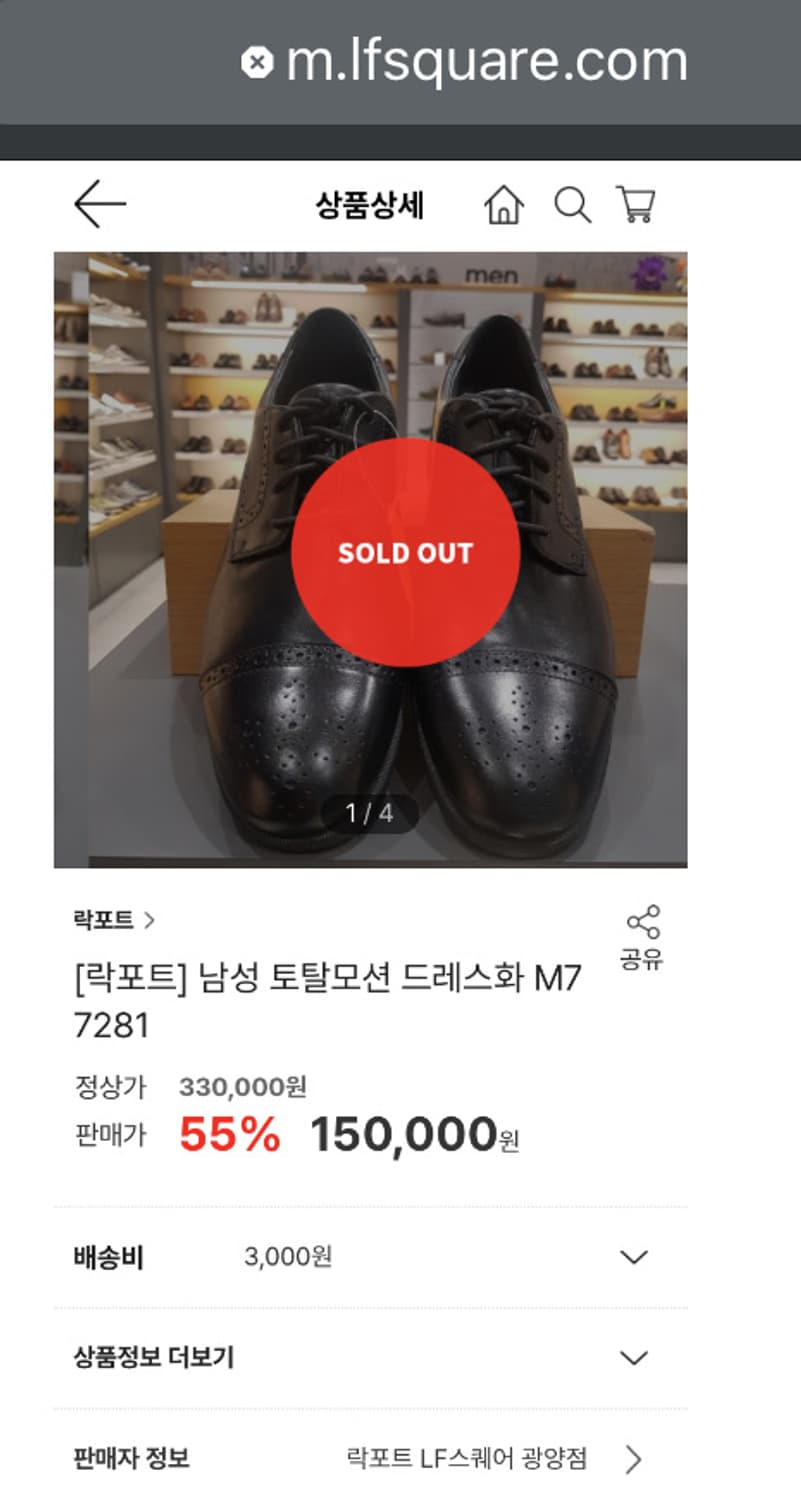Open the 락포트 brand link

[x=104, y=920]
